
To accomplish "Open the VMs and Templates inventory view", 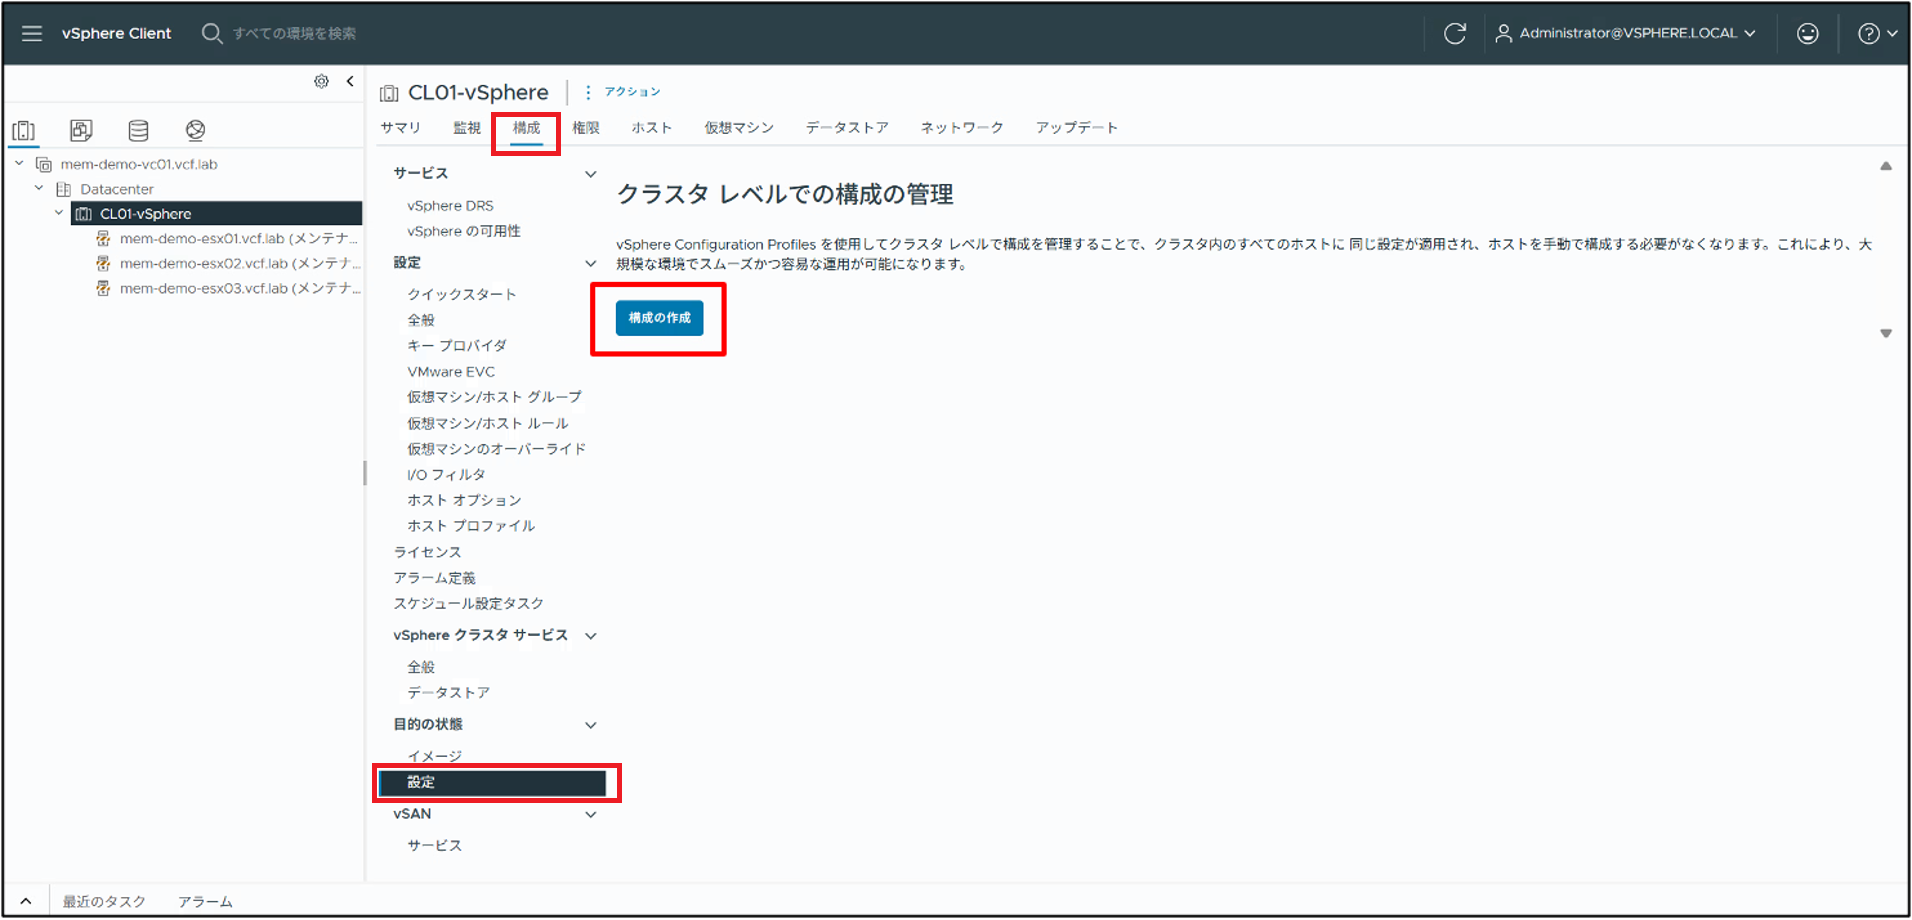I will [81, 130].
